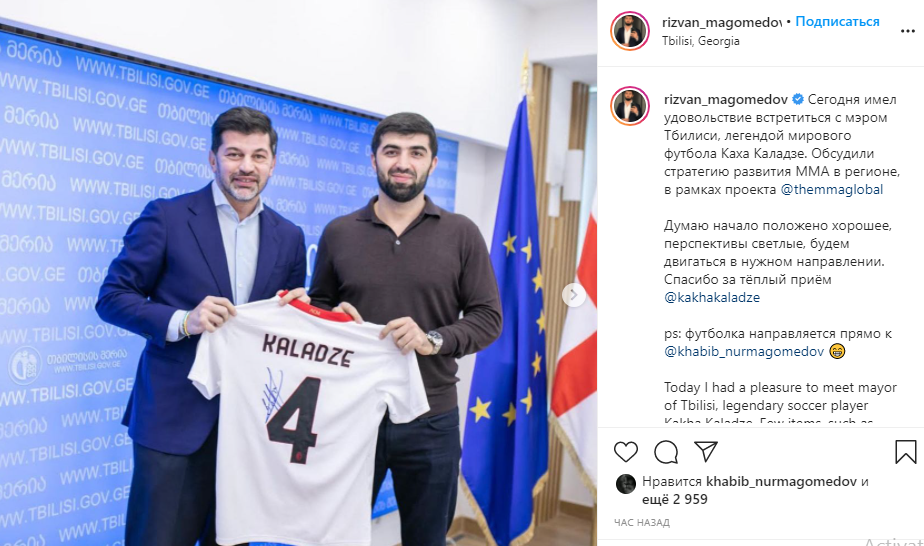Open khabib_nurmagomedov from the likes line
The image size is (924, 546).
pos(781,482)
